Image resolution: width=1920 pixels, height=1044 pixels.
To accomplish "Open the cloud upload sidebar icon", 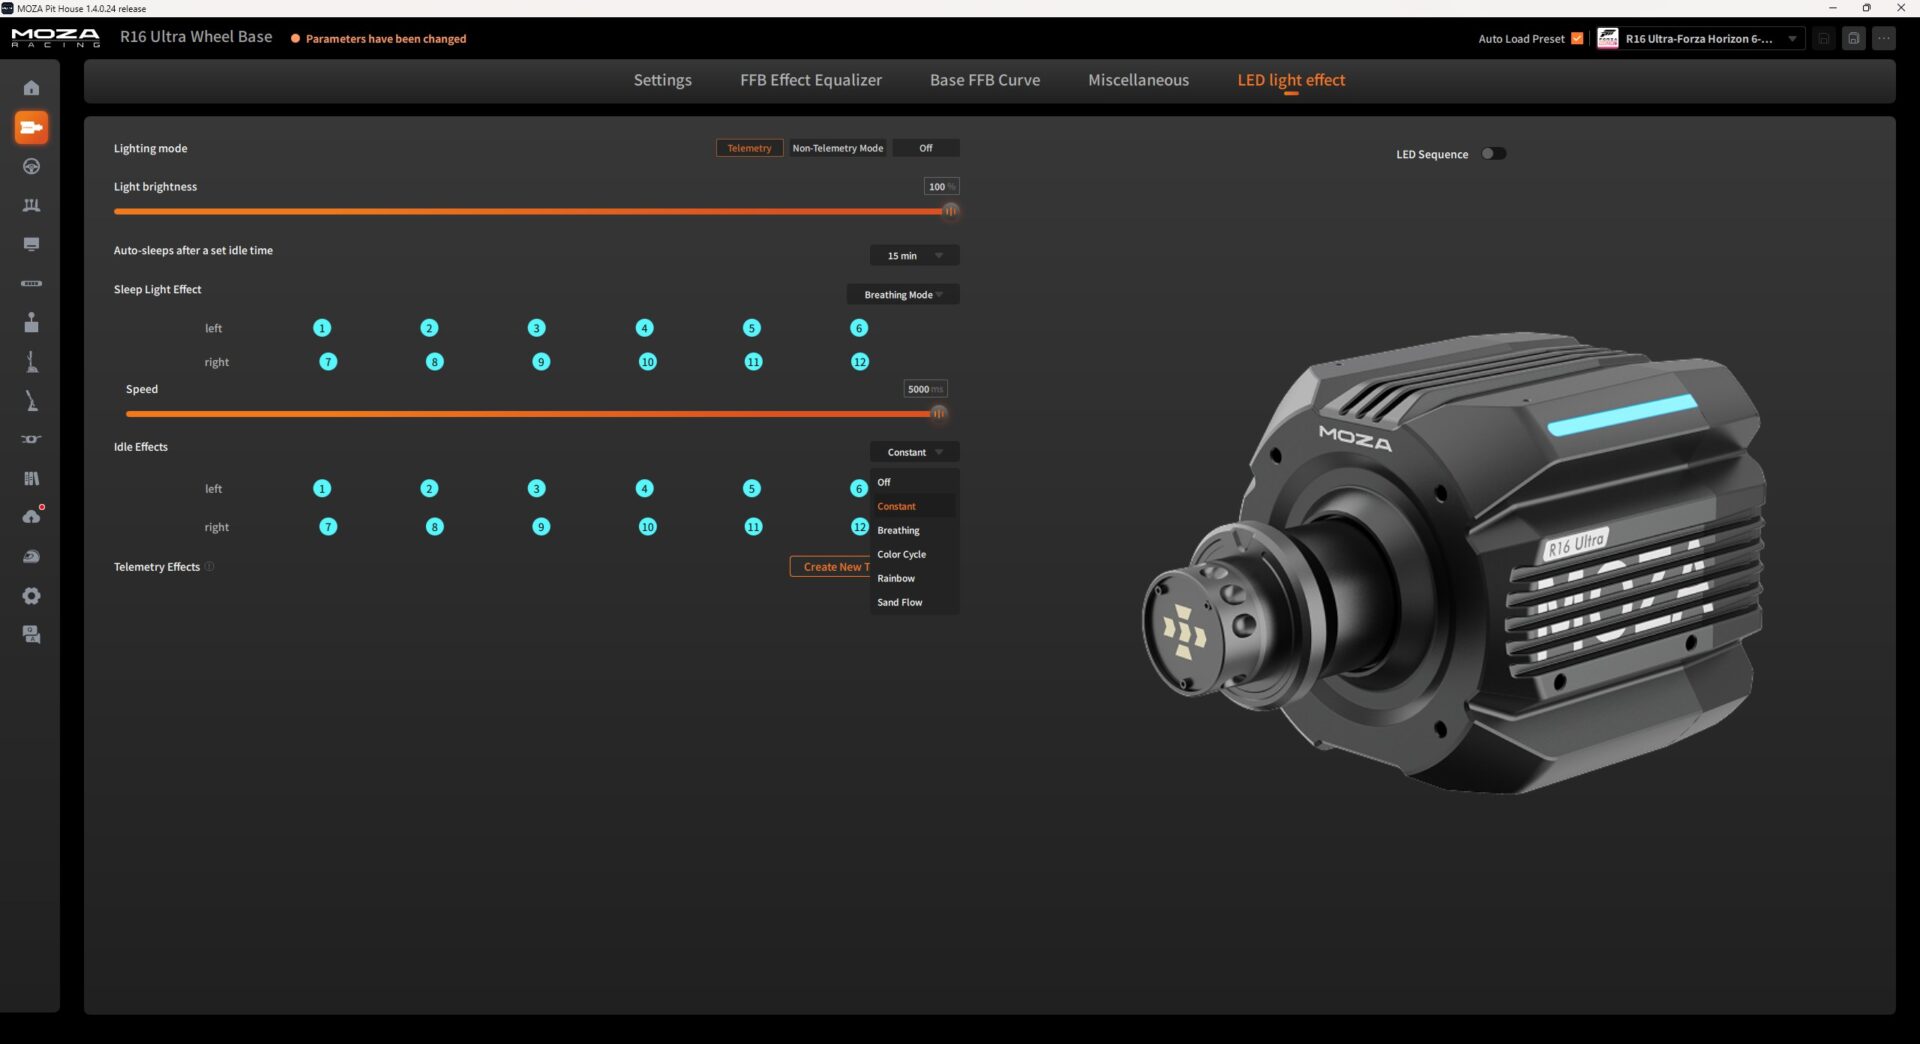I will pos(31,517).
